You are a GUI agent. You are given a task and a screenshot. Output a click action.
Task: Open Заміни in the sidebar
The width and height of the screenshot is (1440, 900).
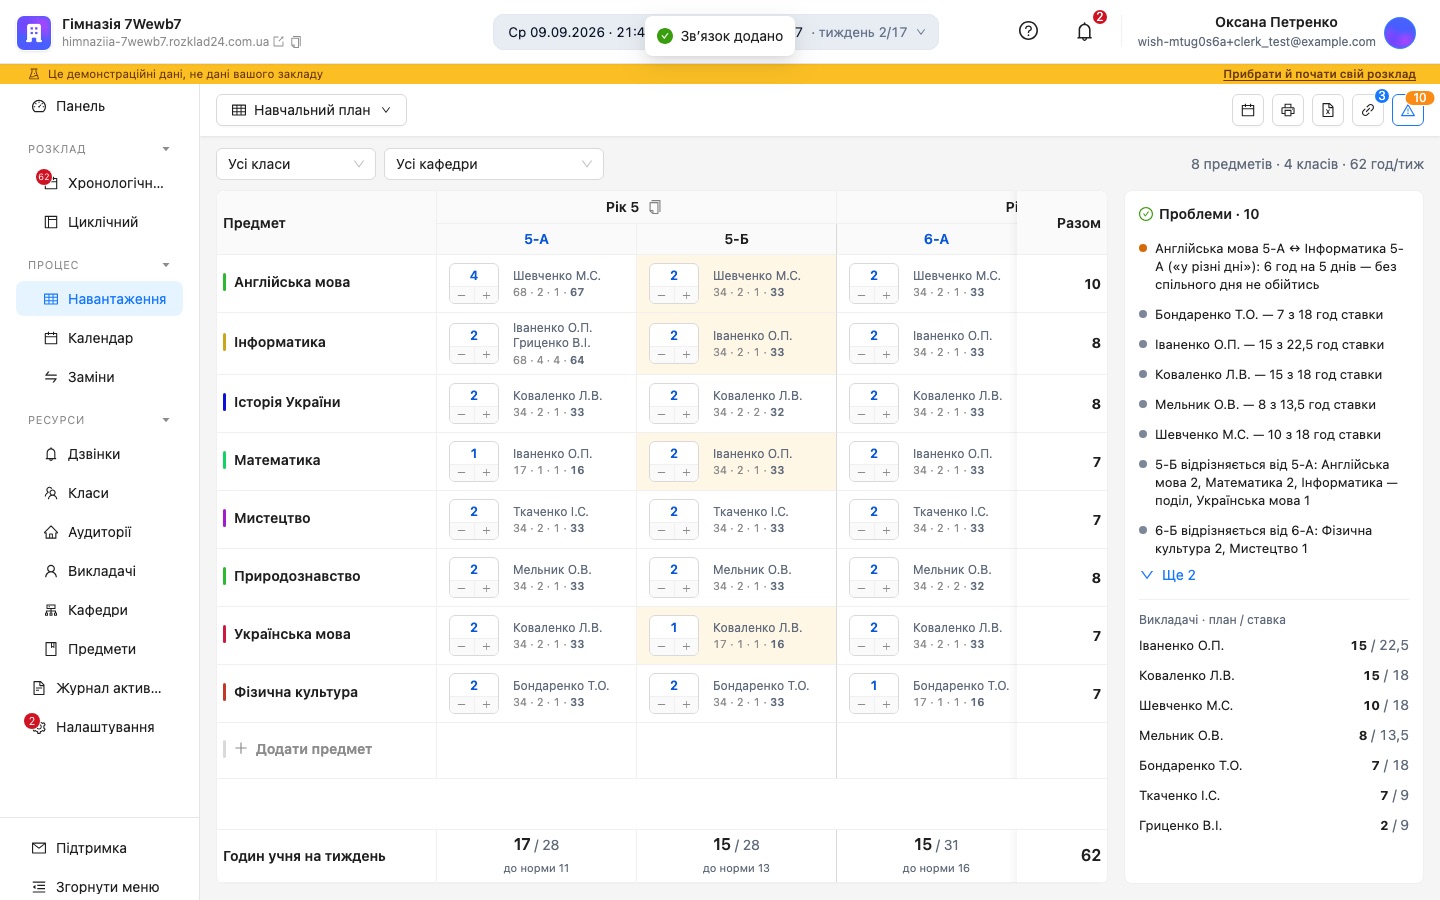[x=100, y=377]
